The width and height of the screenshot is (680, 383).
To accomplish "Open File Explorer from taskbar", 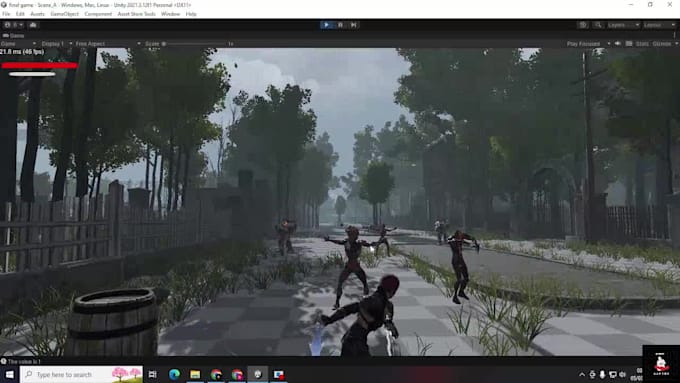I will 195,374.
